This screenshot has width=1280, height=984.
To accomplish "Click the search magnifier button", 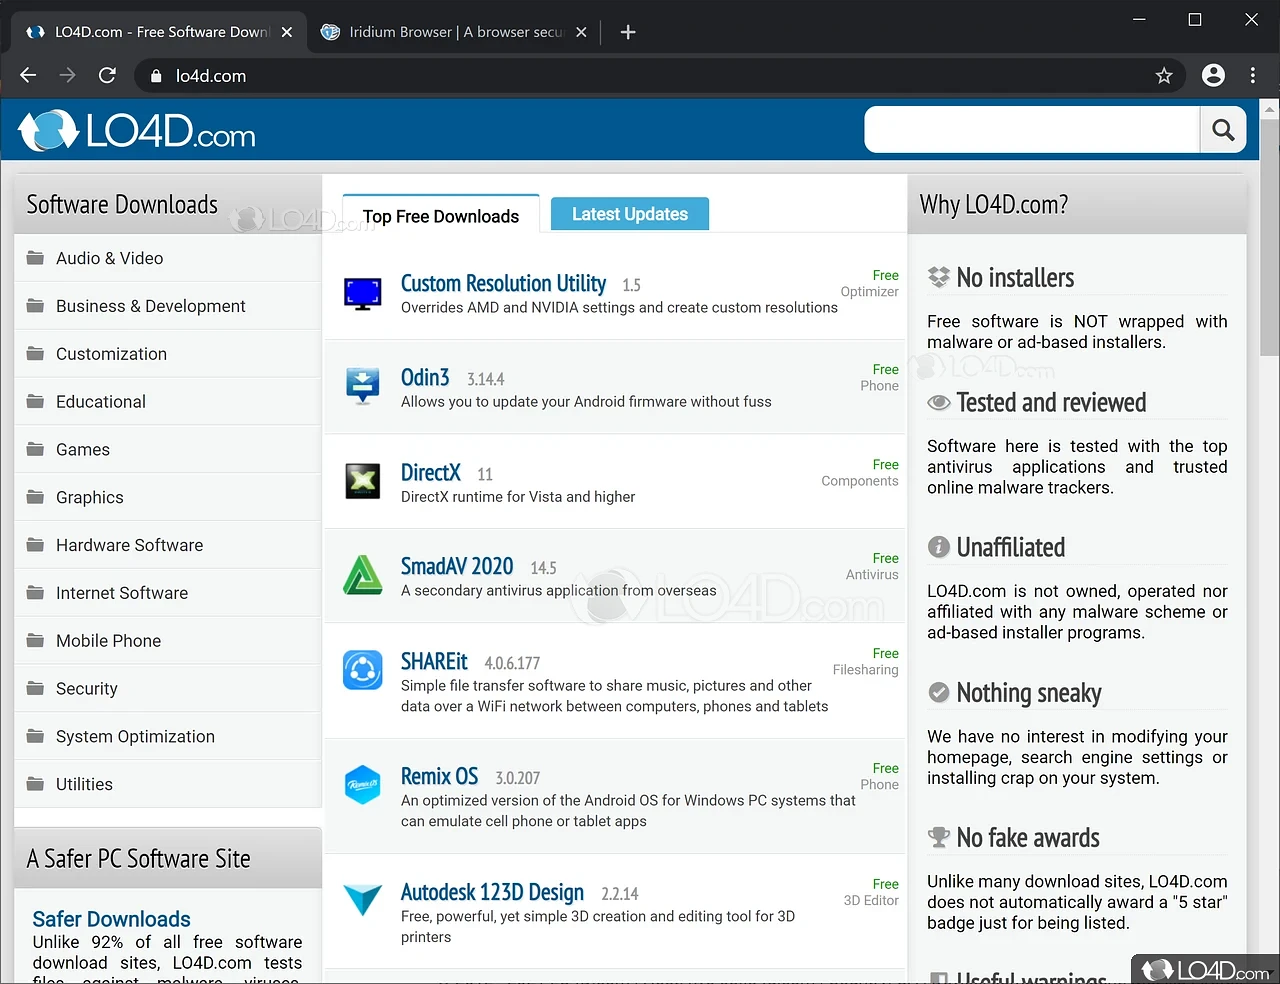I will pos(1222,130).
